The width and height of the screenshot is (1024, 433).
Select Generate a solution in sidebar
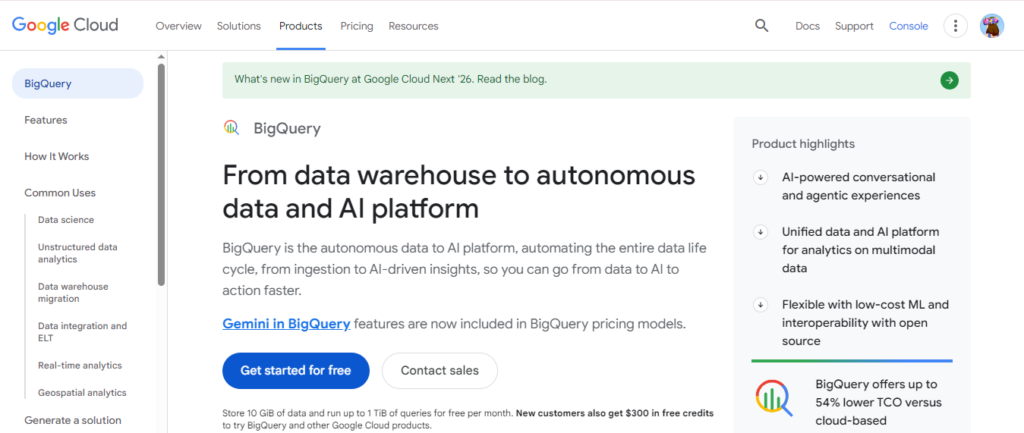72,421
